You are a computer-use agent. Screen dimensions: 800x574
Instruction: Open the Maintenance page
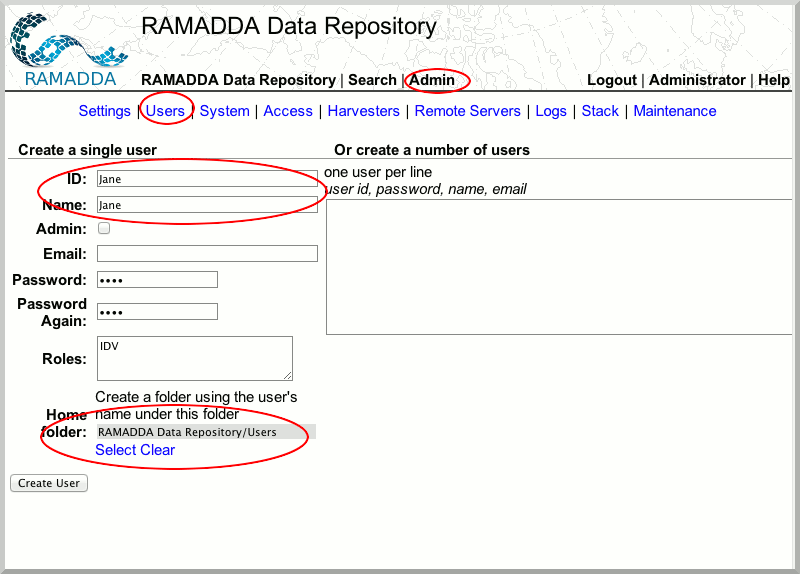coord(674,111)
